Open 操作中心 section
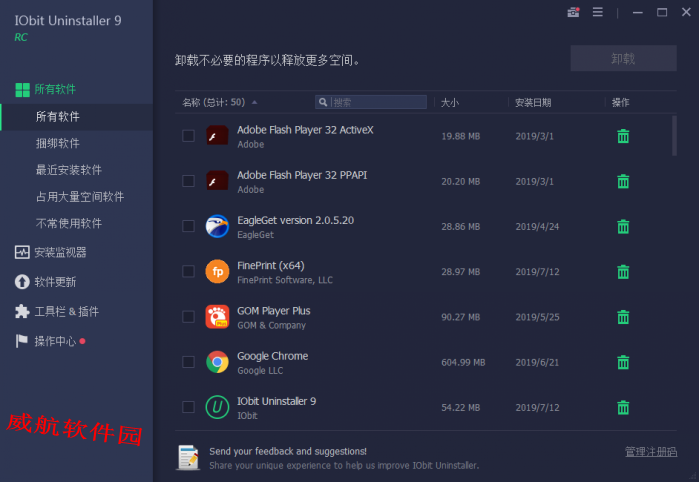Viewport: 699px width, 482px height. click(55, 341)
